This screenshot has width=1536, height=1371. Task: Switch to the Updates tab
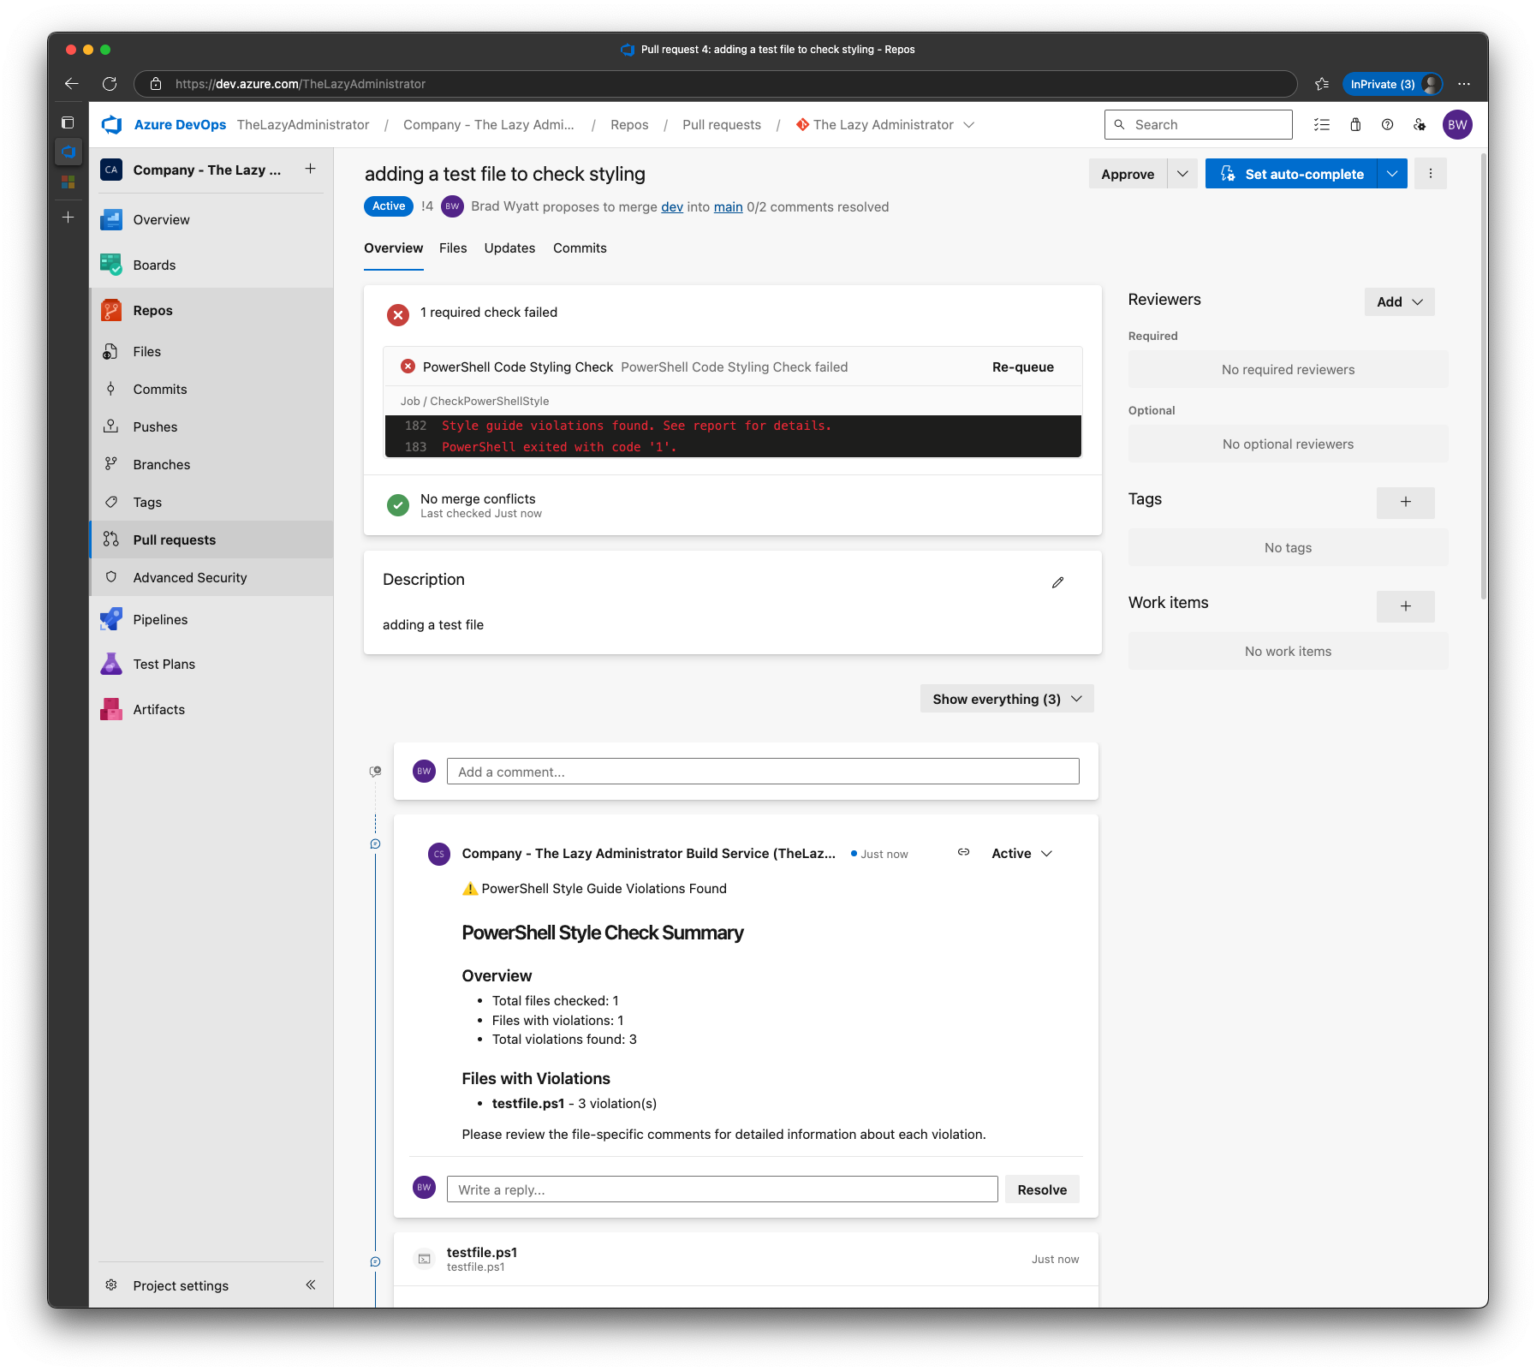(510, 249)
